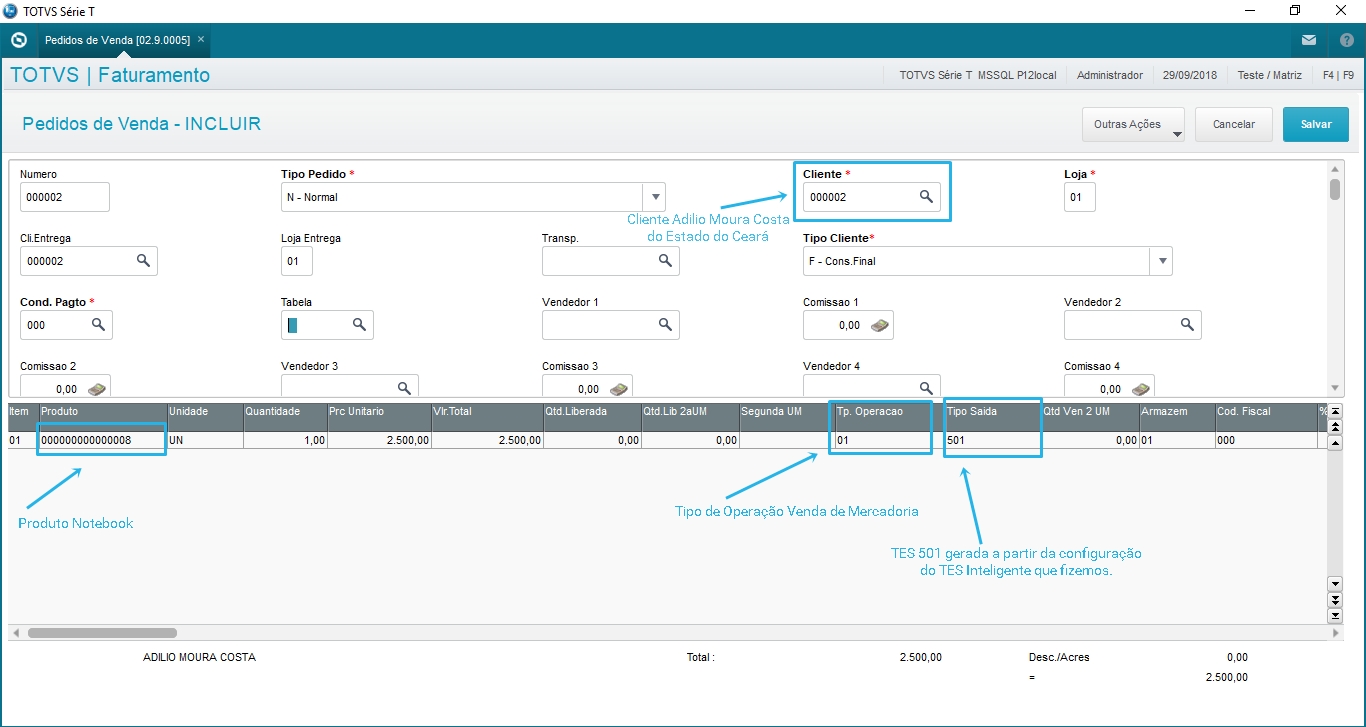
Task: Click the F4 | F9 shortcut label
Action: tap(1338, 75)
